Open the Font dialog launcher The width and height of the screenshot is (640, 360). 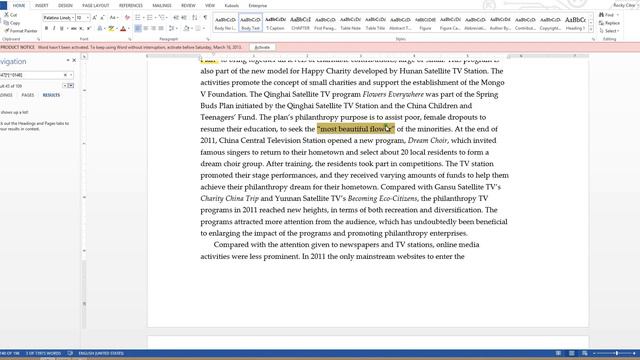click(x=130, y=39)
